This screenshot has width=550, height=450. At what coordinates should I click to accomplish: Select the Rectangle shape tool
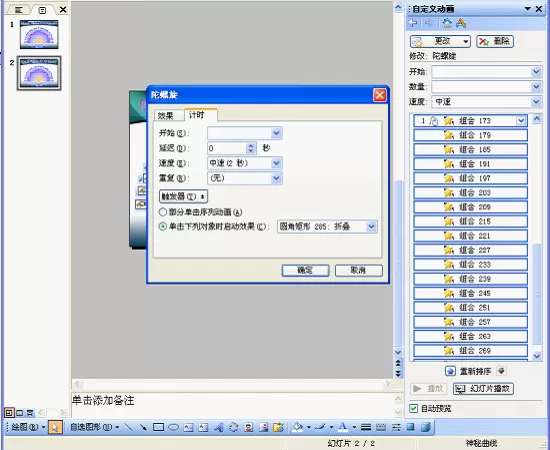pyautogui.click(x=159, y=427)
